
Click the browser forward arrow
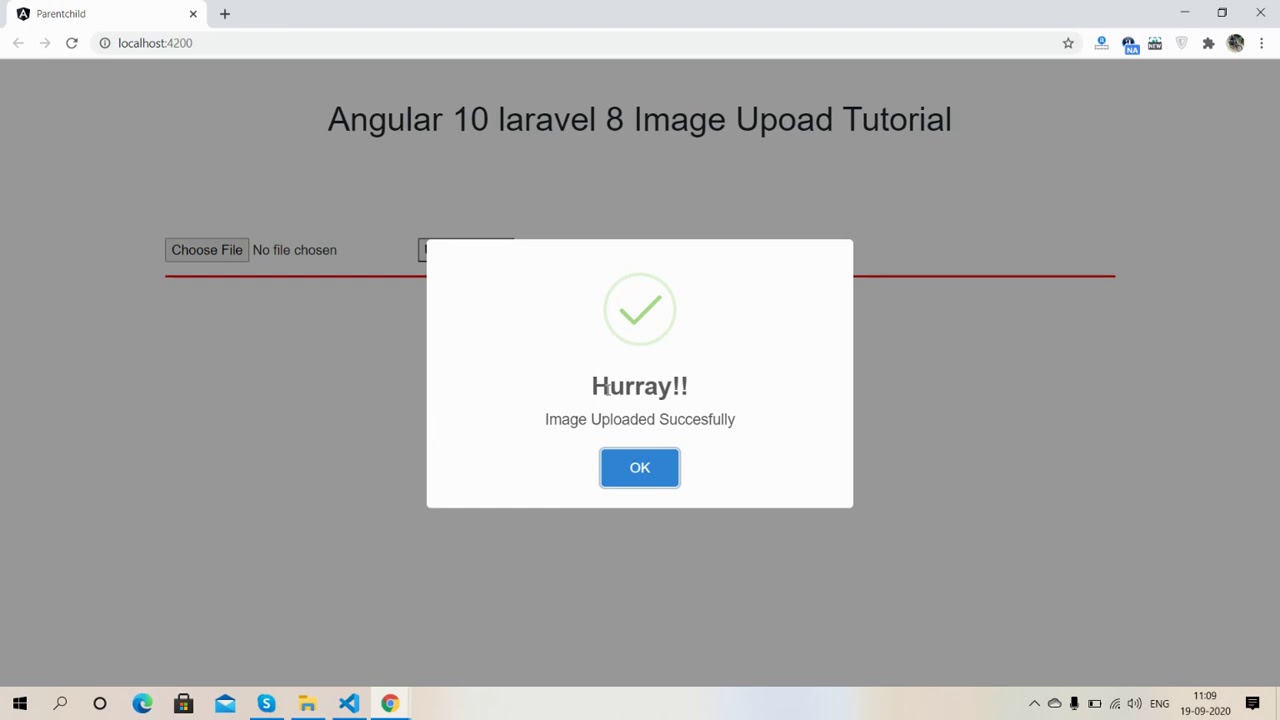pyautogui.click(x=45, y=43)
